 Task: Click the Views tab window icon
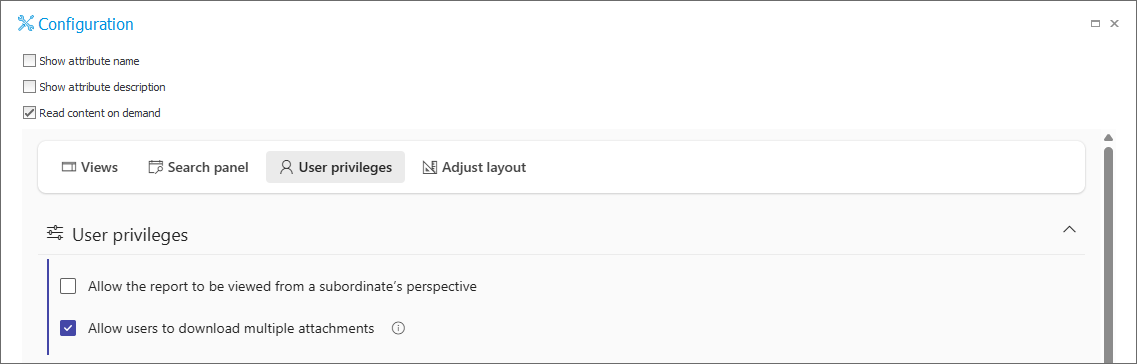tap(69, 167)
